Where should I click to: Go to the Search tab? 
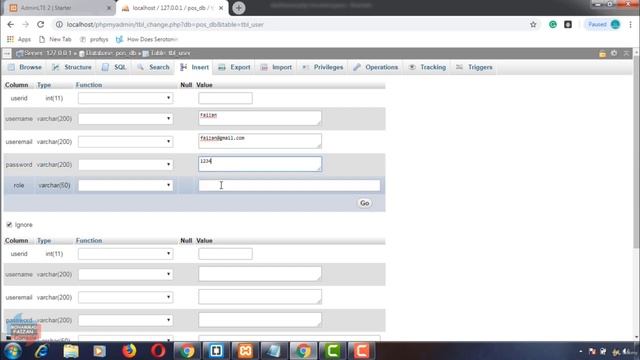153,67
